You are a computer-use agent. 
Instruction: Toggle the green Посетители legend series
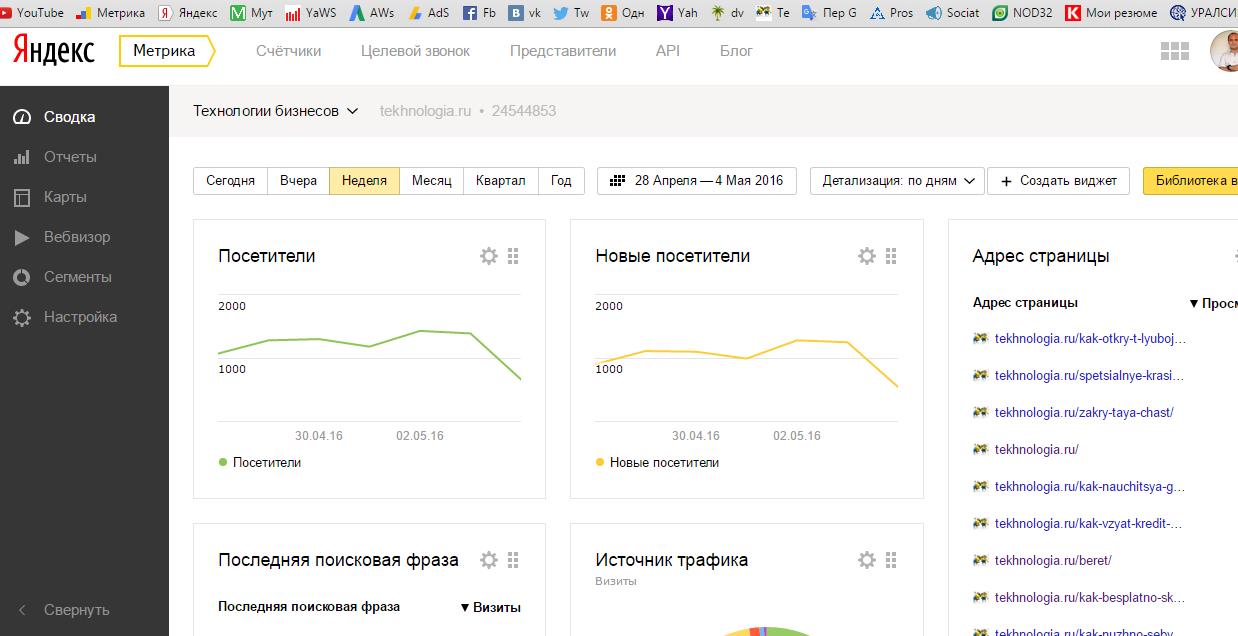(x=260, y=463)
